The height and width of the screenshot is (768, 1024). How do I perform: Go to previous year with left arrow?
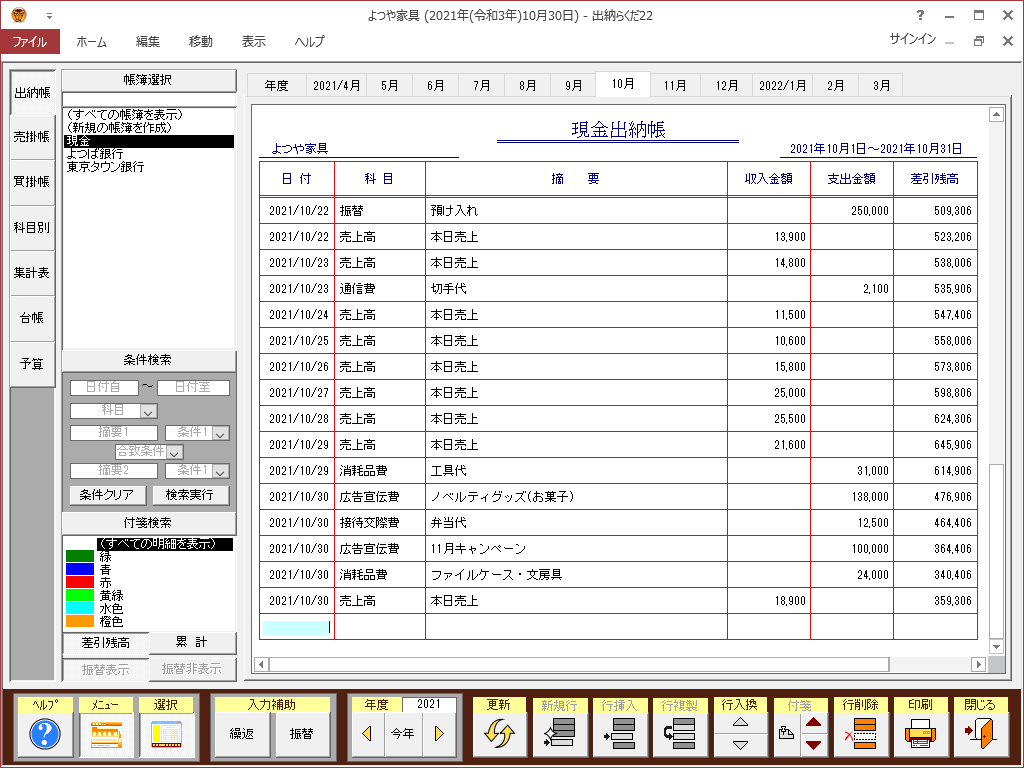click(367, 734)
